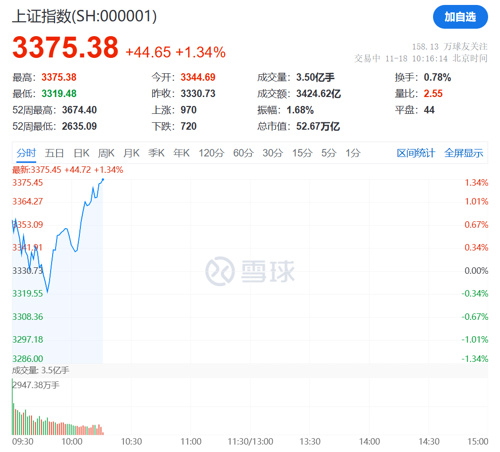The width and height of the screenshot is (500, 452).
Task: Switch to the 五日 tab
Action: (x=54, y=153)
